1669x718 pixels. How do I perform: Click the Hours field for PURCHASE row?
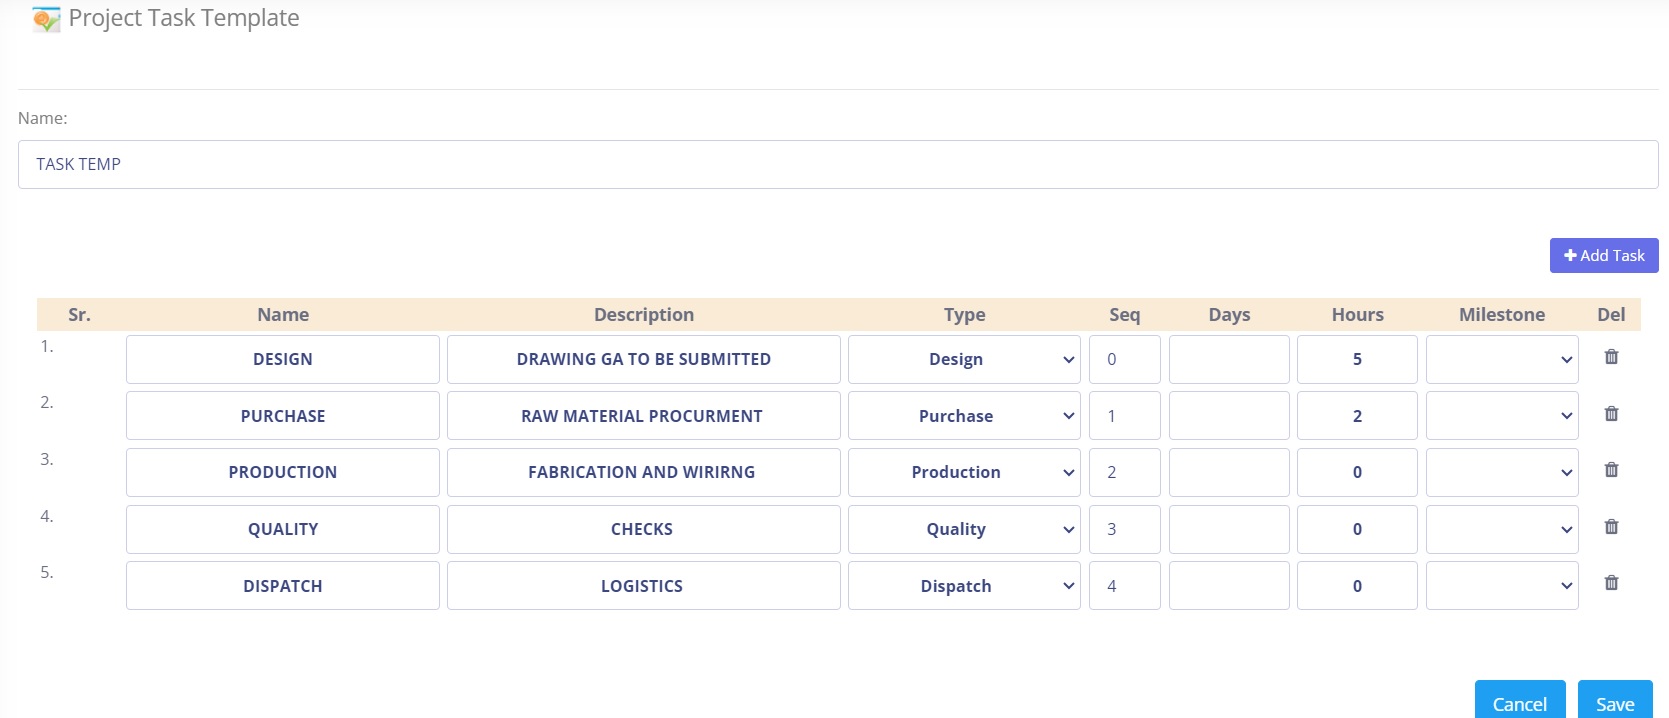click(x=1356, y=416)
